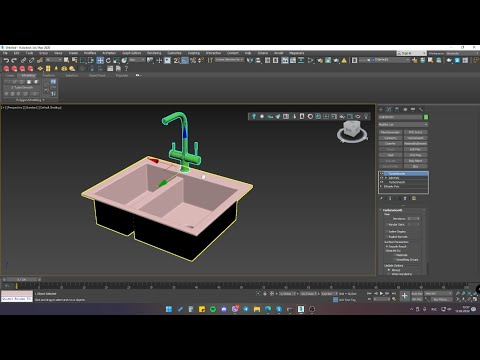Screen dimensions: 480x360
Task: Activate the Unlink Selection tool
Action: click(32, 60)
